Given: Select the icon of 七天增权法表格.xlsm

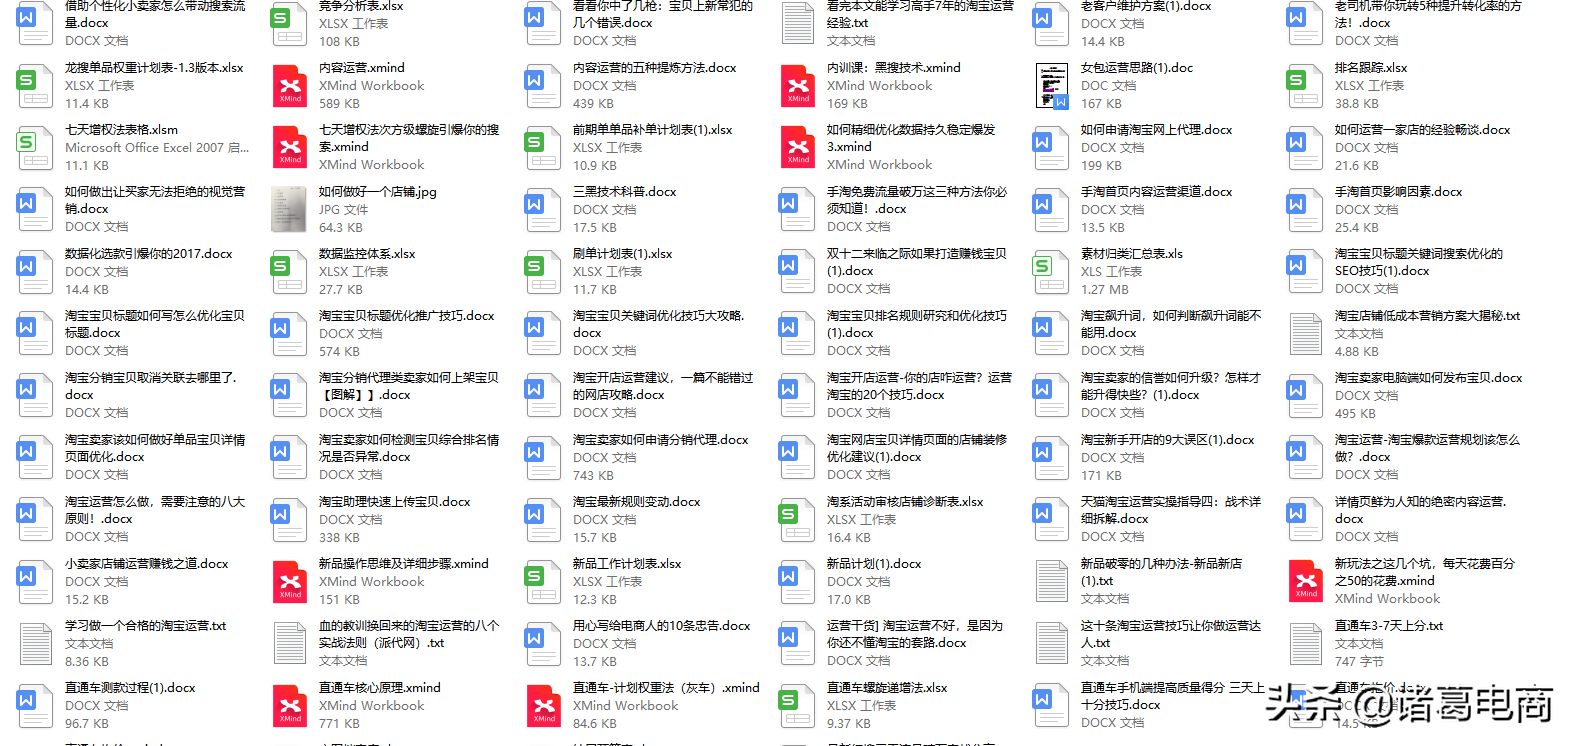Looking at the screenshot, I should coord(35,148).
